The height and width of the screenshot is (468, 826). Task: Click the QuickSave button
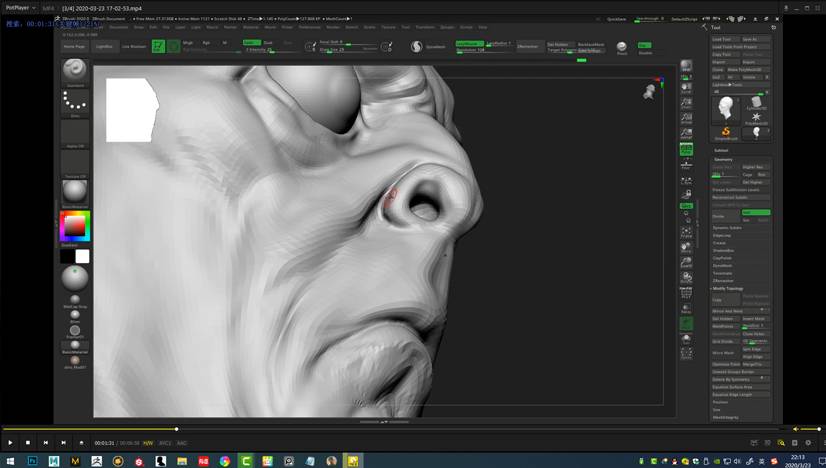616,20
